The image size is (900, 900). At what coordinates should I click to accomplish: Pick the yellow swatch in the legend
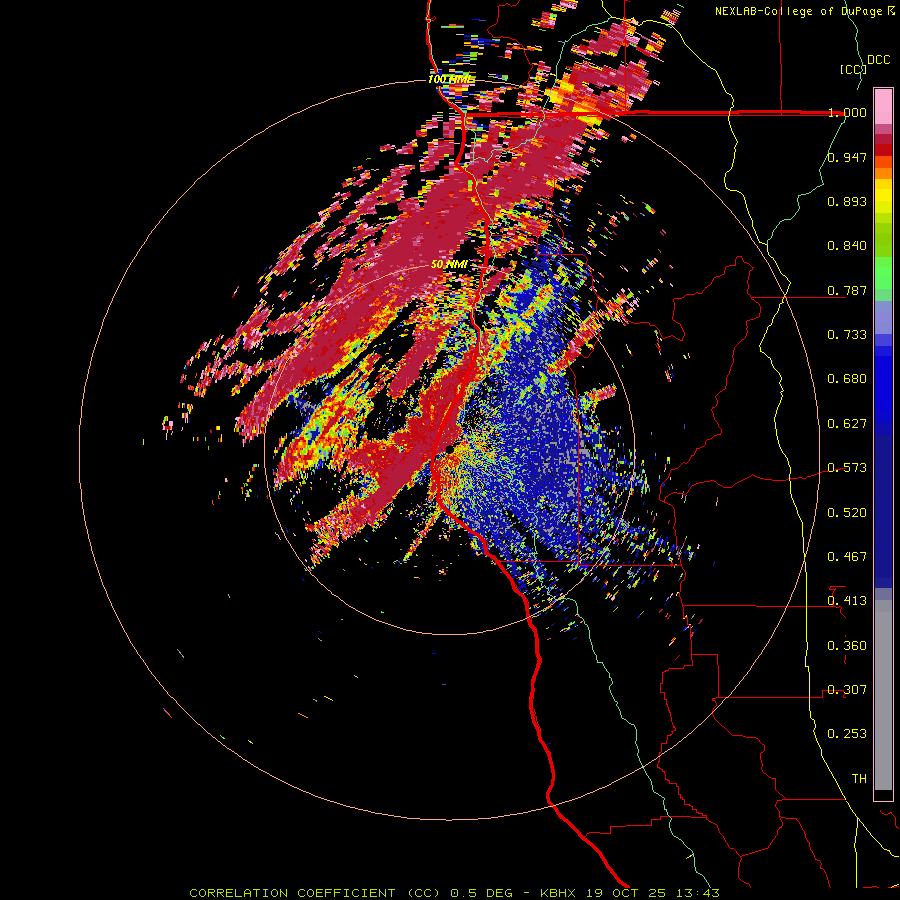point(883,197)
